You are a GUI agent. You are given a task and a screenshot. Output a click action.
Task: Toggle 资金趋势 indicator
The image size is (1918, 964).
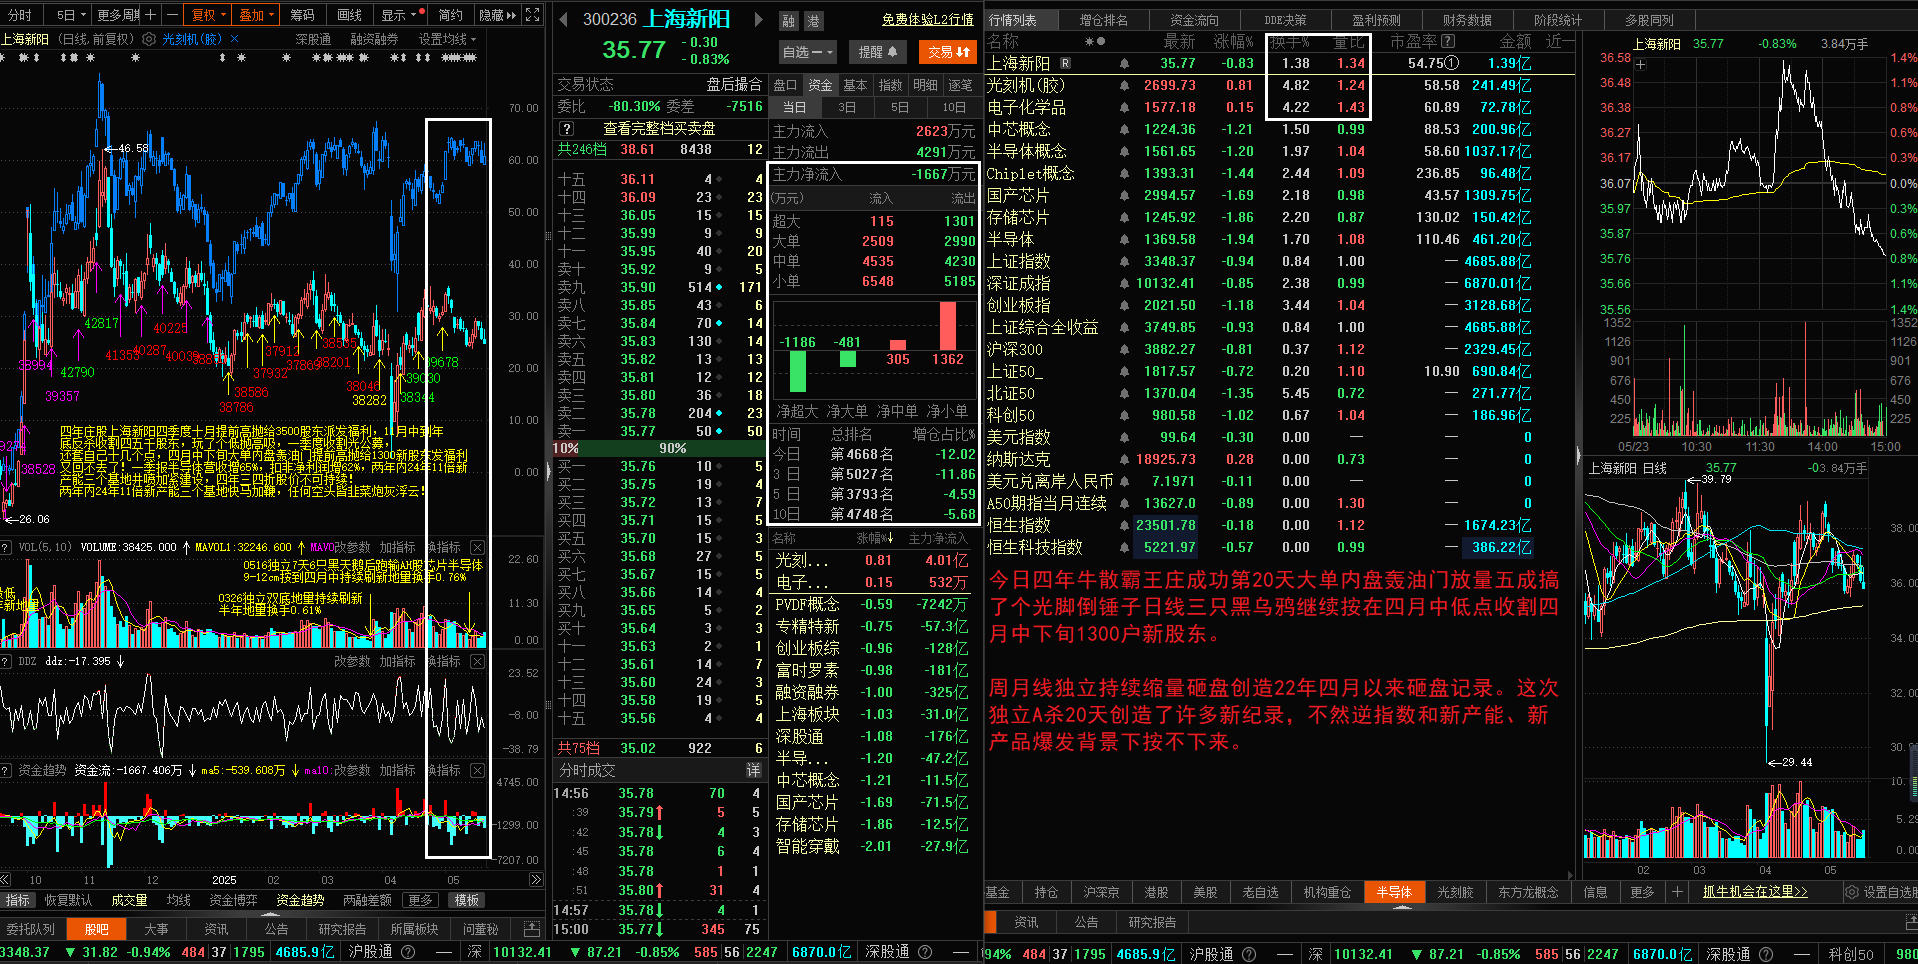click(x=300, y=900)
